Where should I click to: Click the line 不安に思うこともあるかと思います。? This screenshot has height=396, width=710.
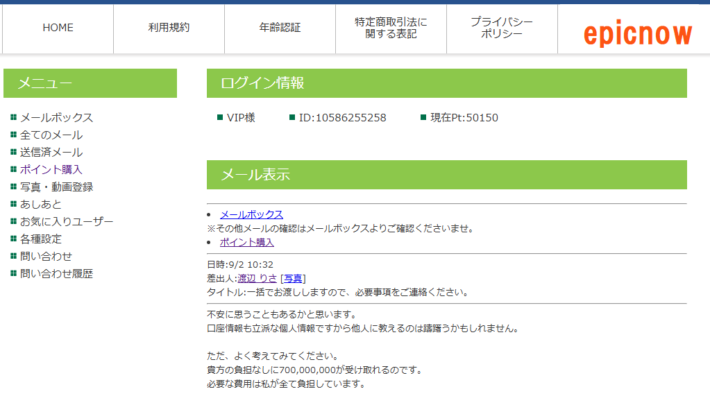(x=282, y=314)
